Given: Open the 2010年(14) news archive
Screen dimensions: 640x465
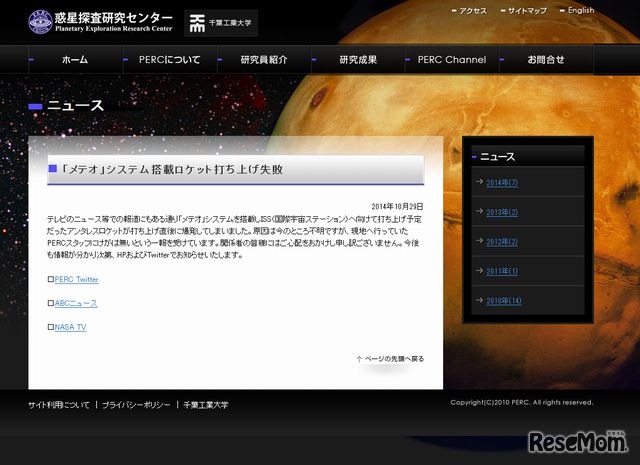Looking at the screenshot, I should [x=504, y=301].
